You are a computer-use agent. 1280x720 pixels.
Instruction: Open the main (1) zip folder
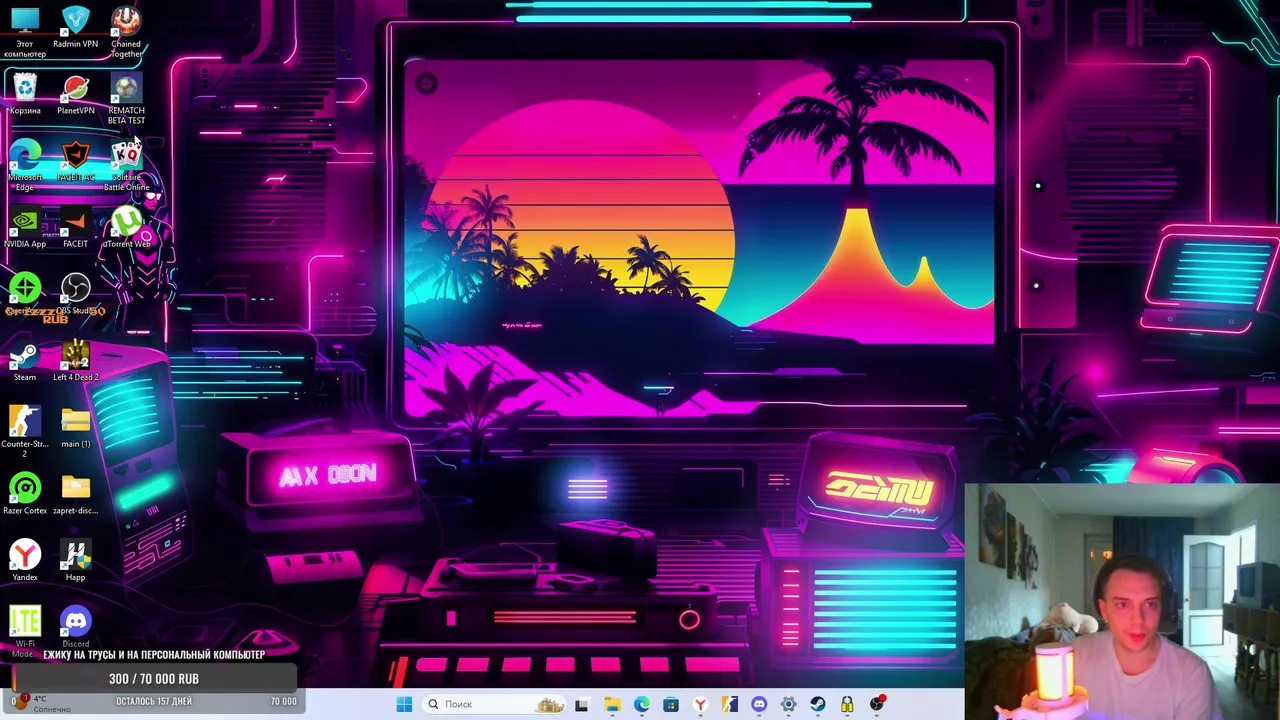tap(75, 427)
